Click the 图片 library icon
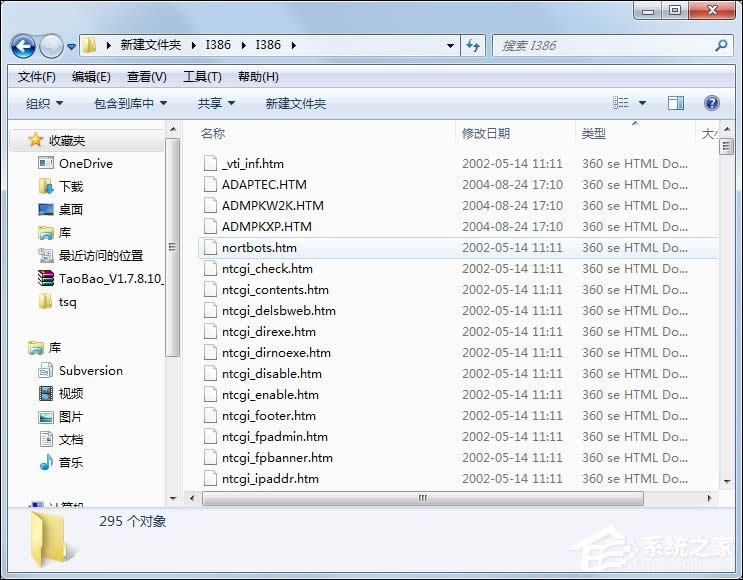The image size is (743, 580). 46,417
